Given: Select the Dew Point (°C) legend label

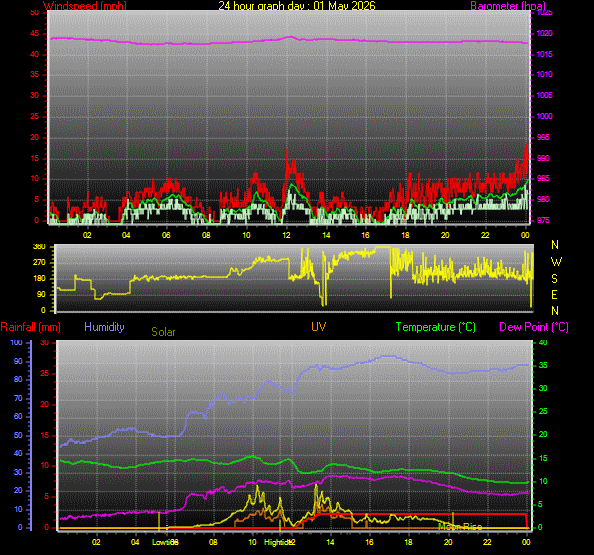Looking at the screenshot, I should click(x=534, y=327).
